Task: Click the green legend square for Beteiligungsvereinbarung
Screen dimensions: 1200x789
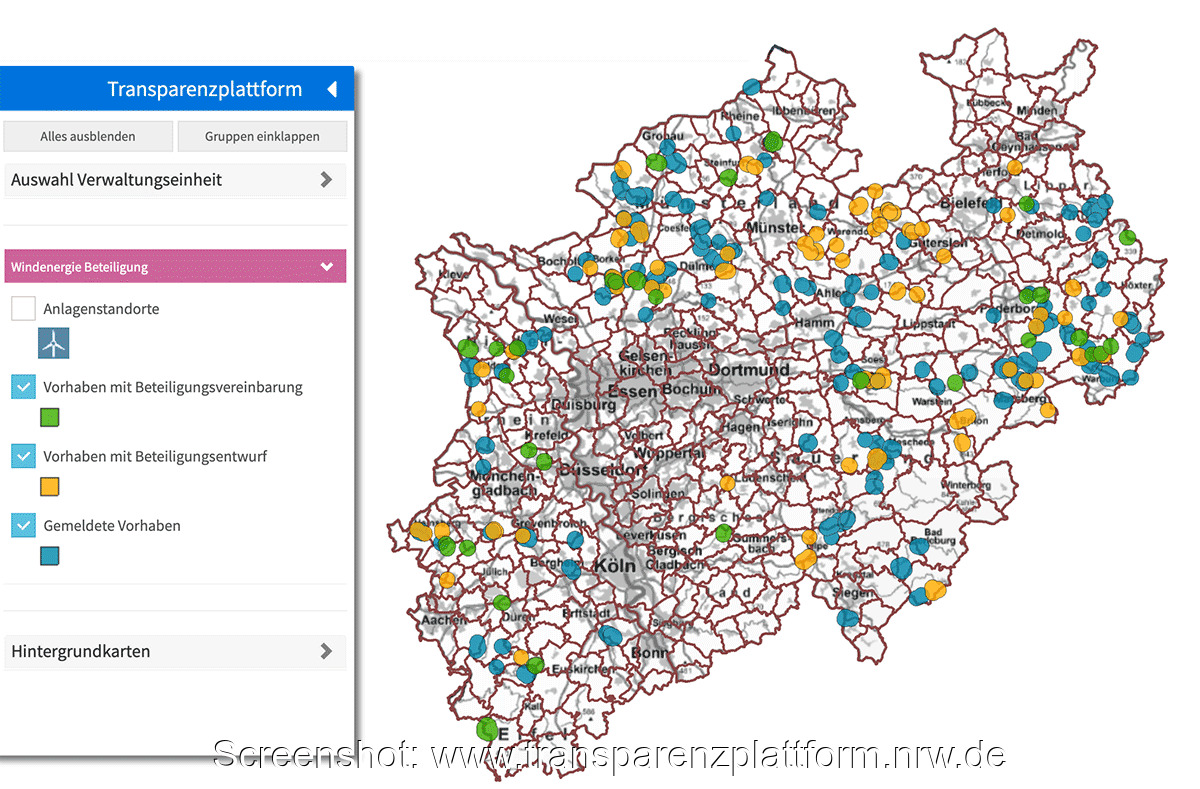Action: [49, 417]
